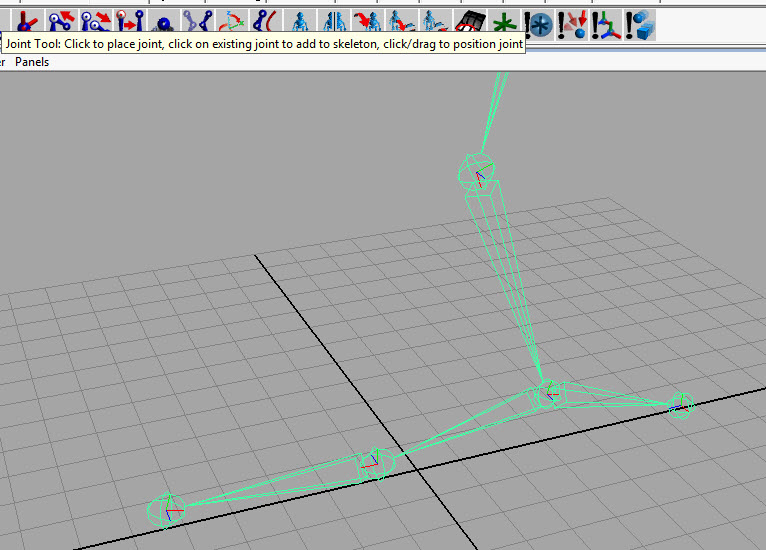This screenshot has height=550, width=766.
Task: Select the Joint Tool shelf icon
Action: [27, 22]
